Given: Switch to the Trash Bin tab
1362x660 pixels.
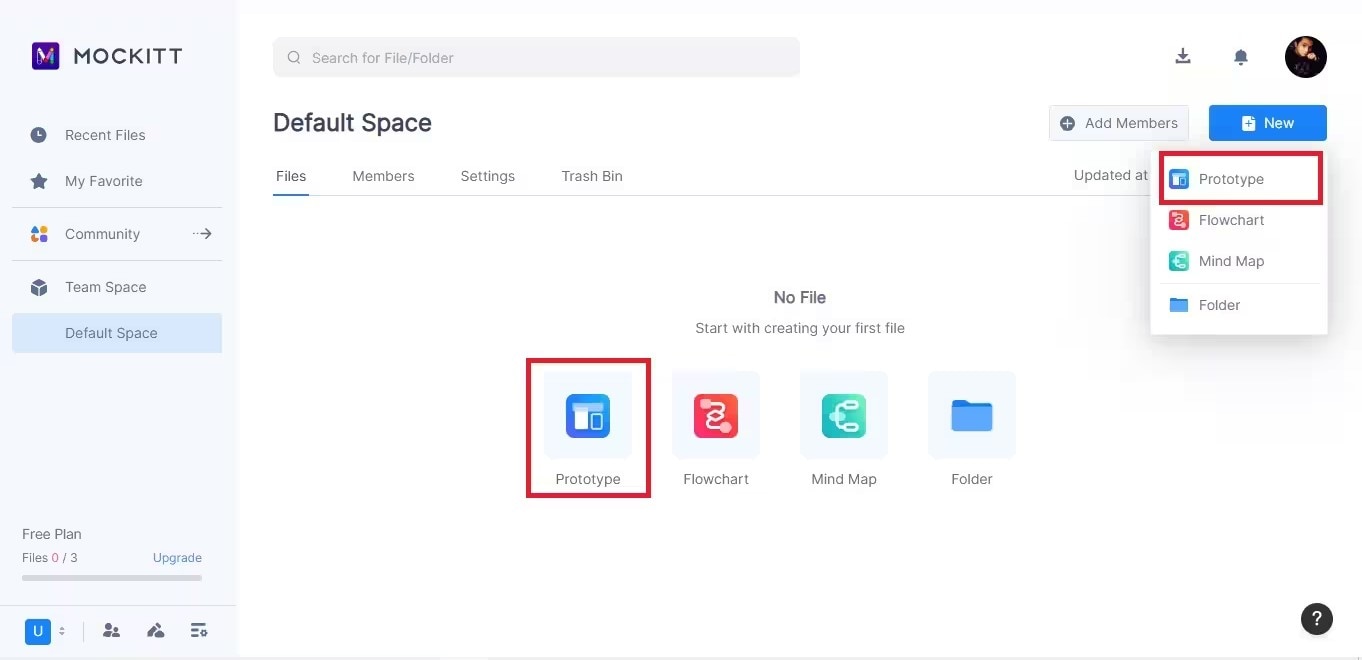Looking at the screenshot, I should [592, 176].
